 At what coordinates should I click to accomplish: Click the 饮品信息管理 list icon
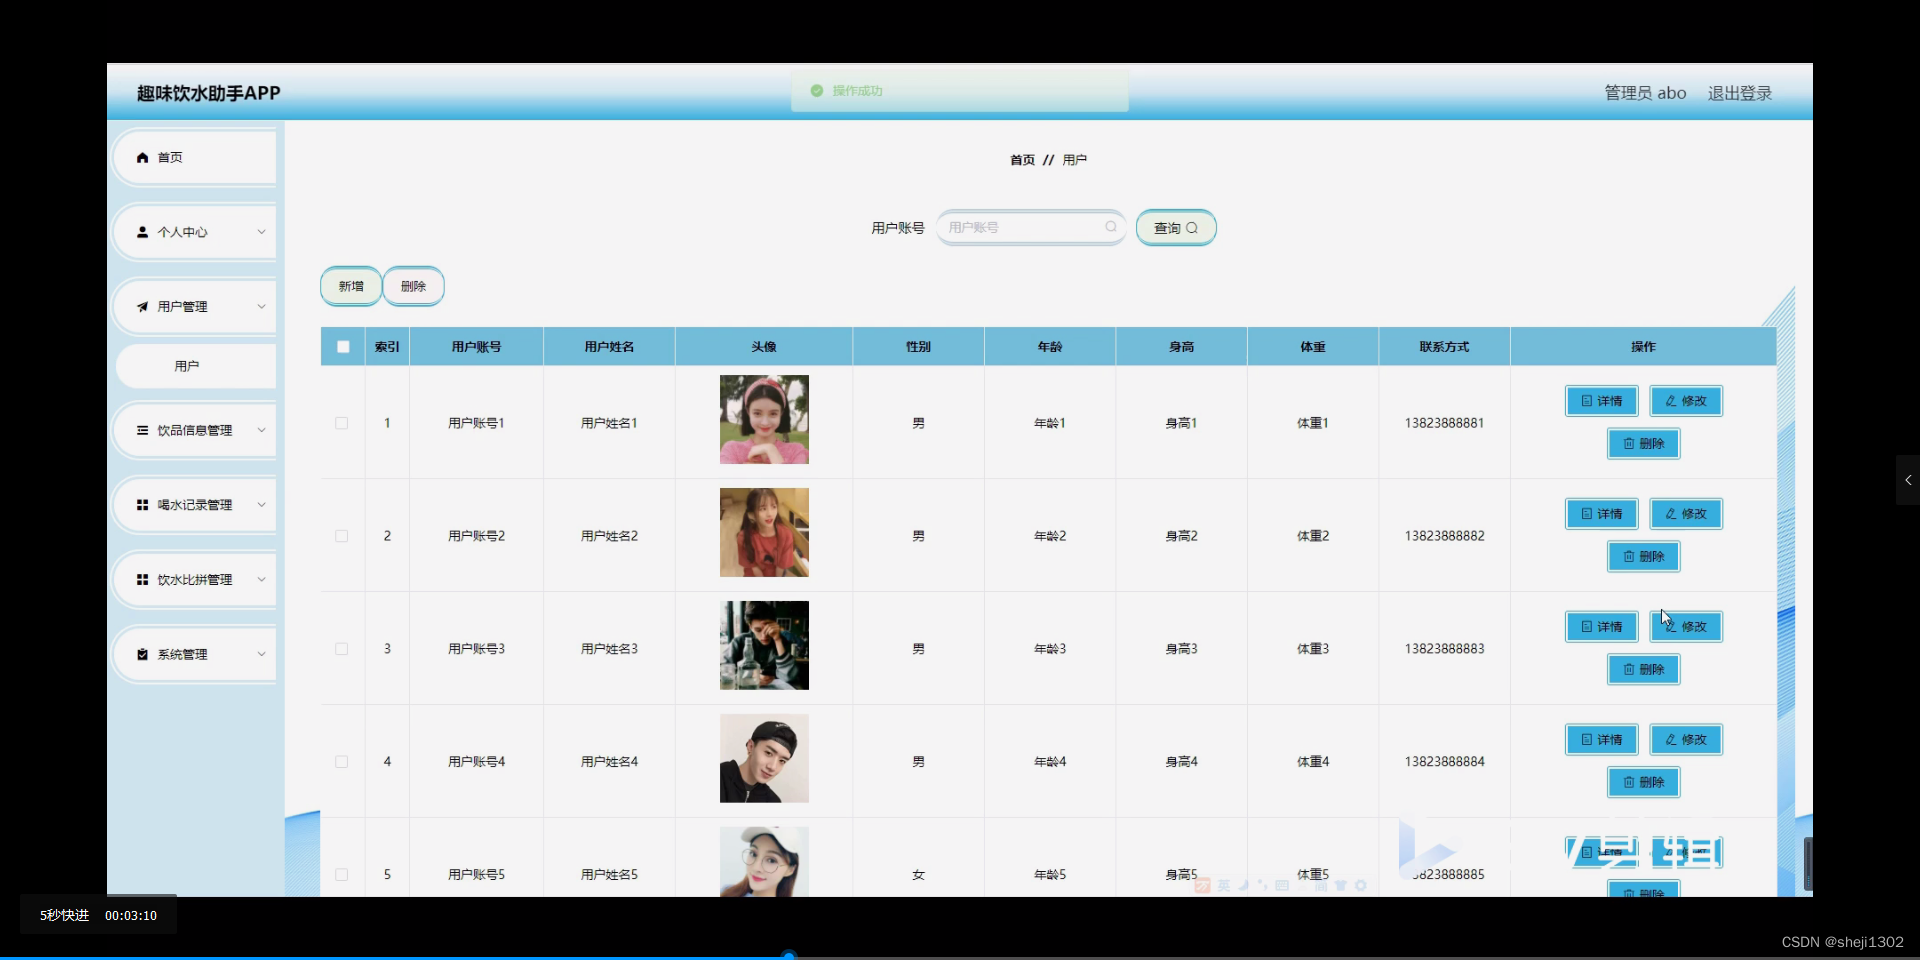coord(144,430)
